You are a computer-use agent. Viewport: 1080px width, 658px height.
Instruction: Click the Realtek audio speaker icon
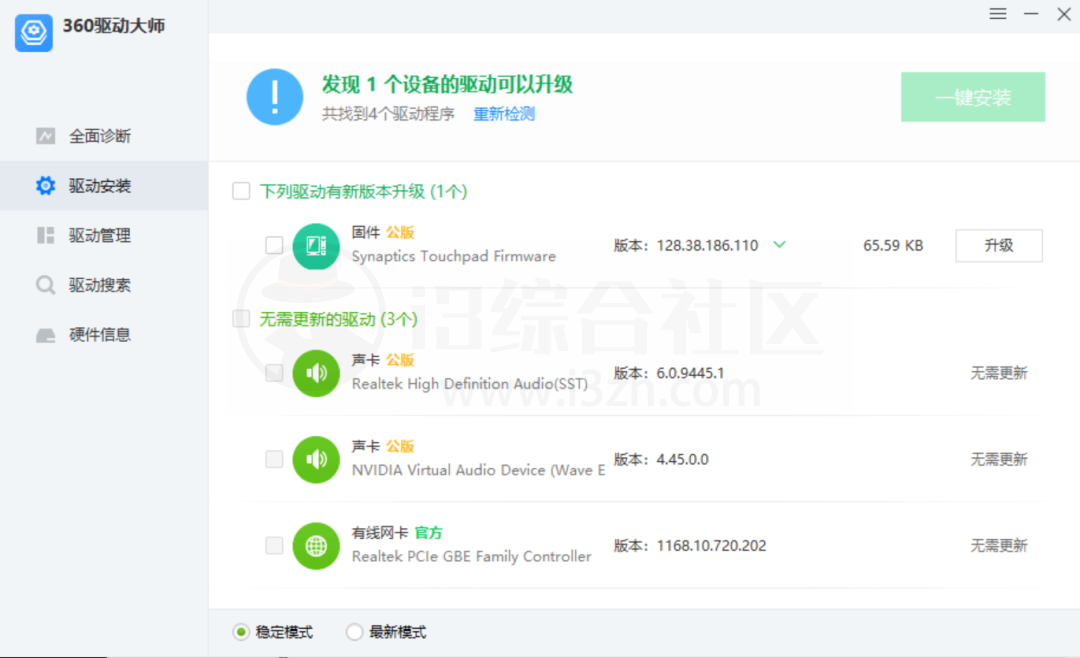point(316,373)
